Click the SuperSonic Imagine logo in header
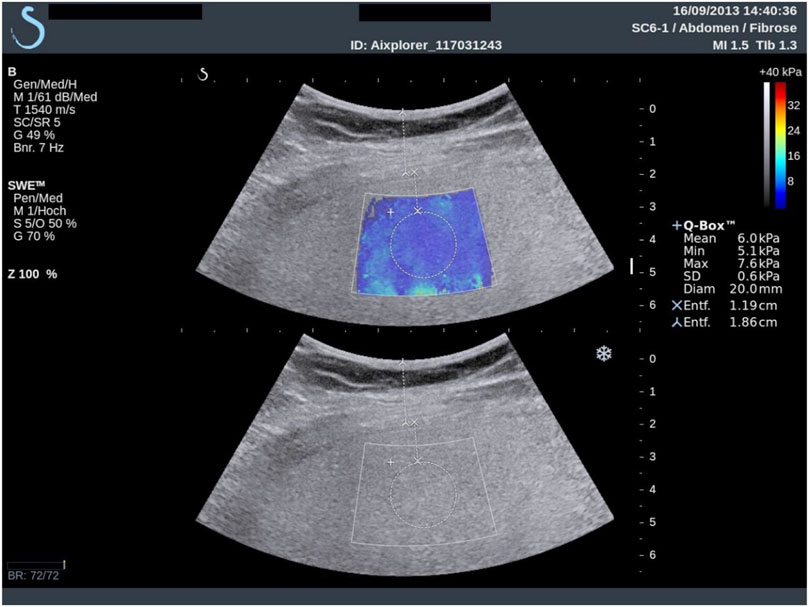Viewport: 809px width, 607px height. [x=28, y=27]
